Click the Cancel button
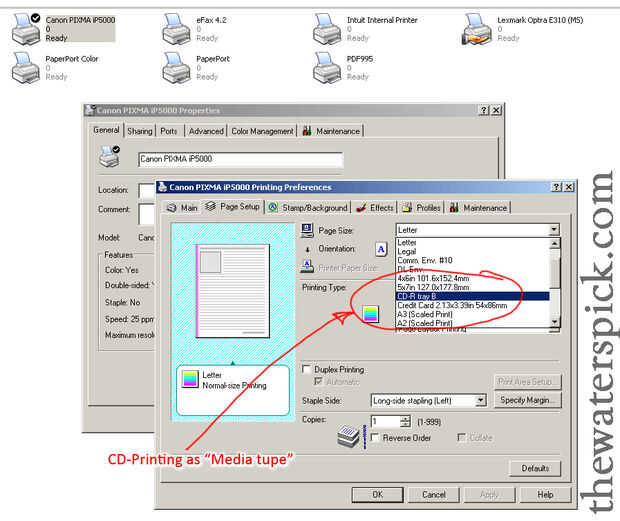The width and height of the screenshot is (620, 521). (434, 495)
